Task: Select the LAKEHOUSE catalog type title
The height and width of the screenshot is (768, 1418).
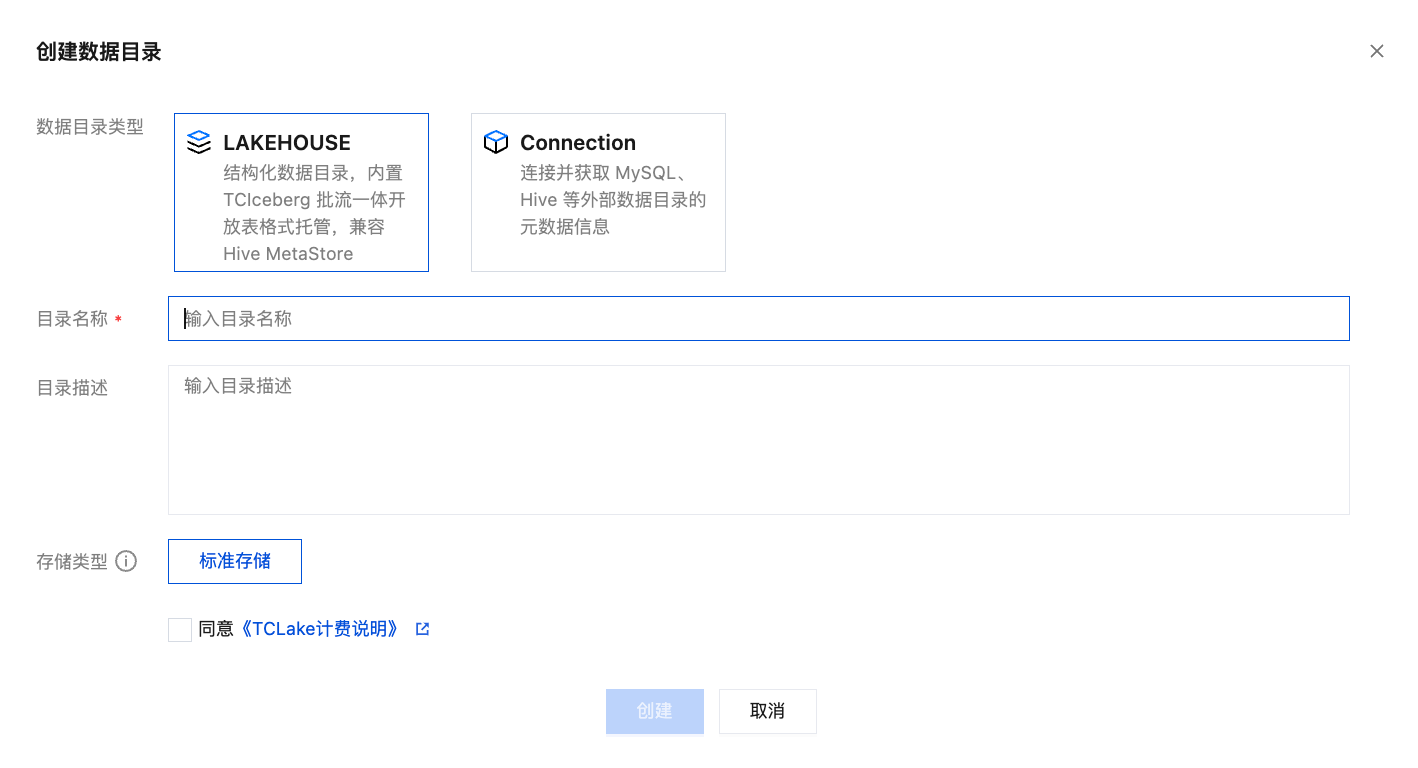Action: pos(287,143)
